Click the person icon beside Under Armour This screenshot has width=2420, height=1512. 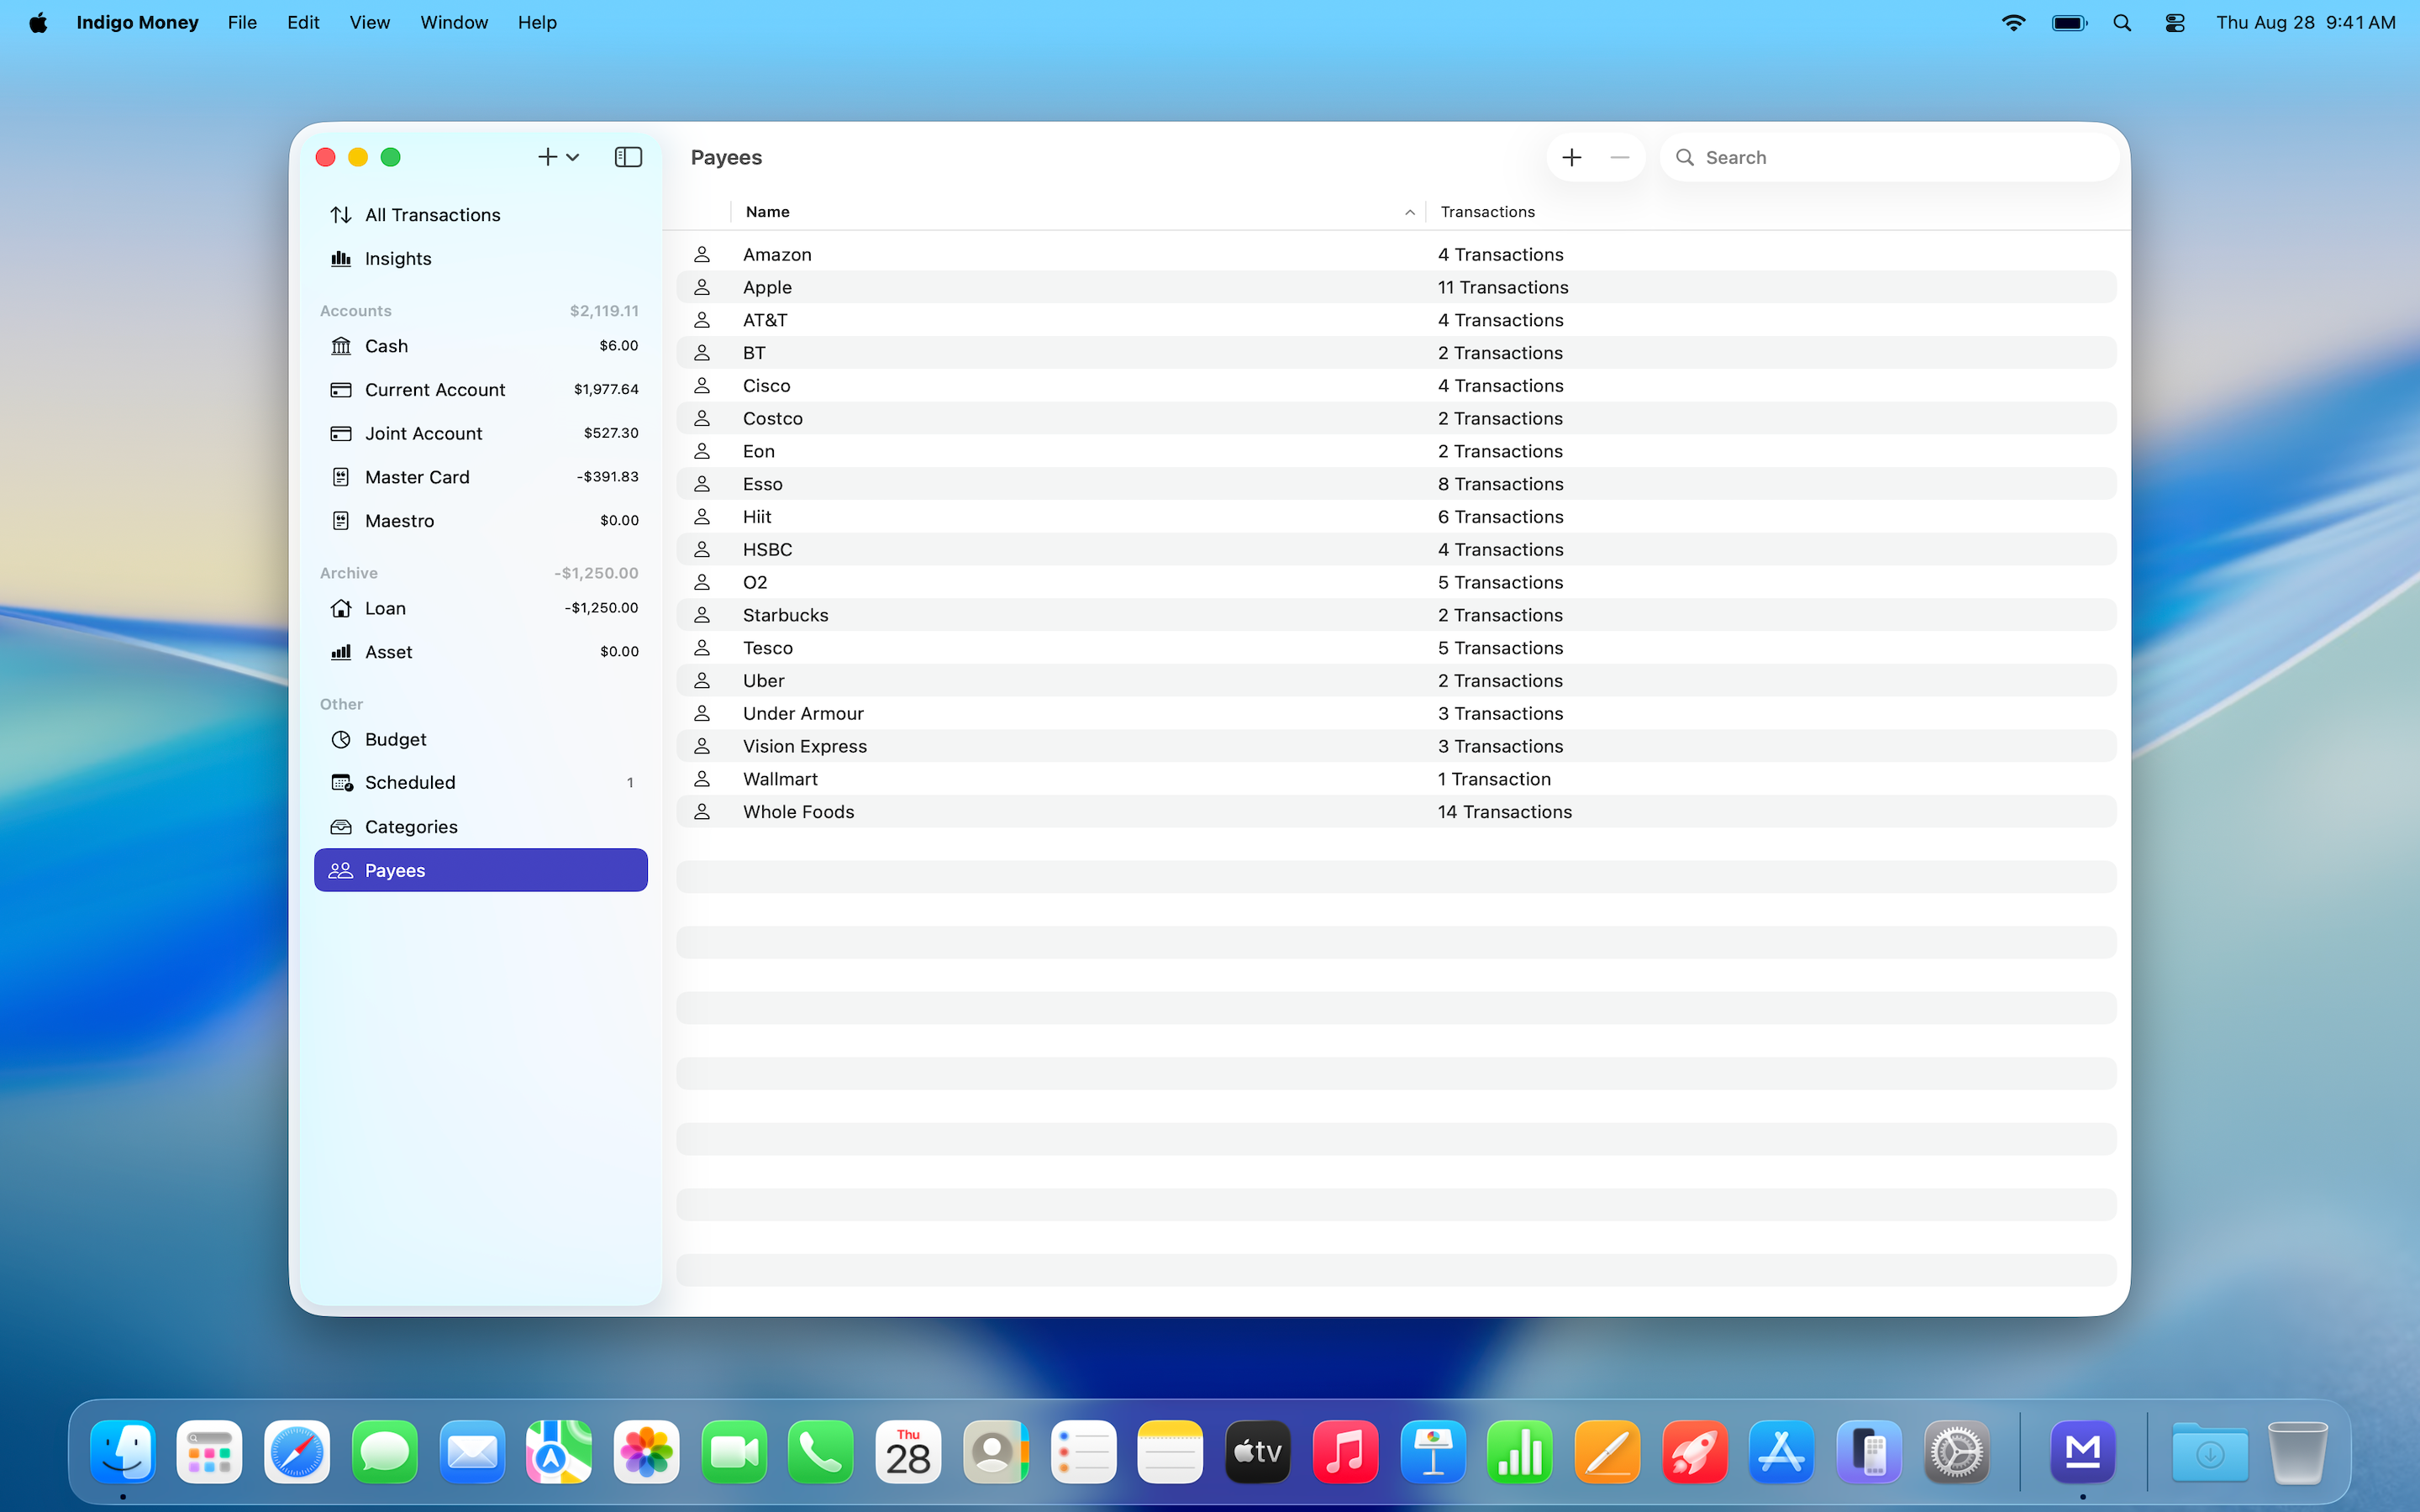[x=702, y=714]
